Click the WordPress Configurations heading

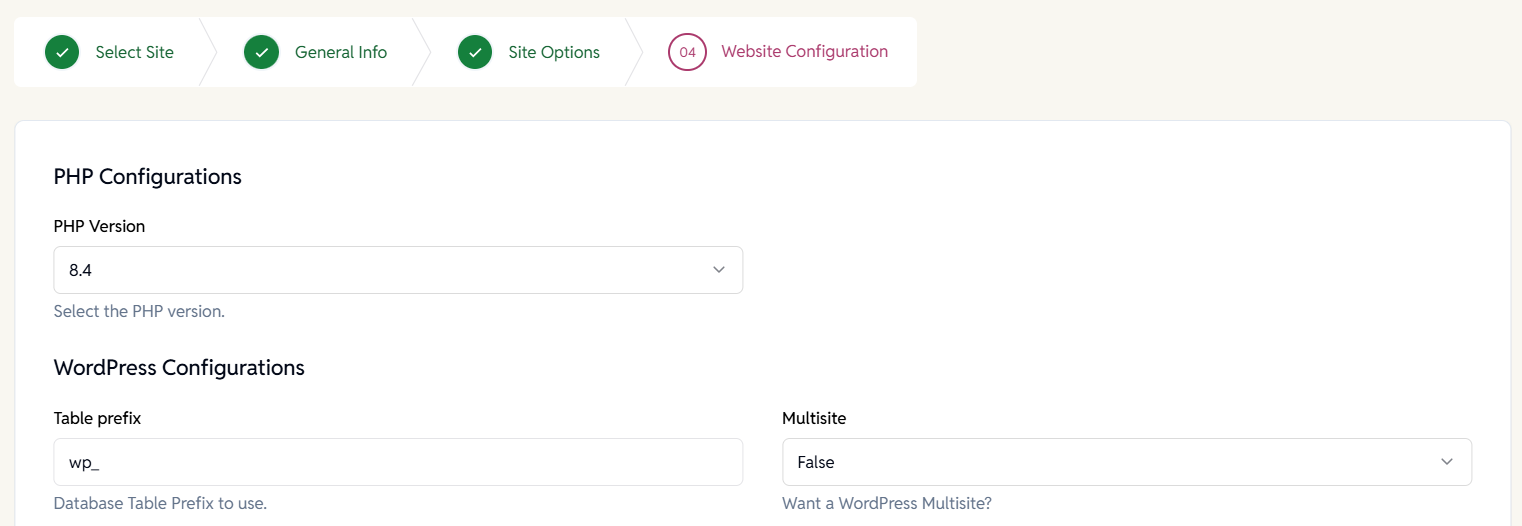(x=179, y=367)
